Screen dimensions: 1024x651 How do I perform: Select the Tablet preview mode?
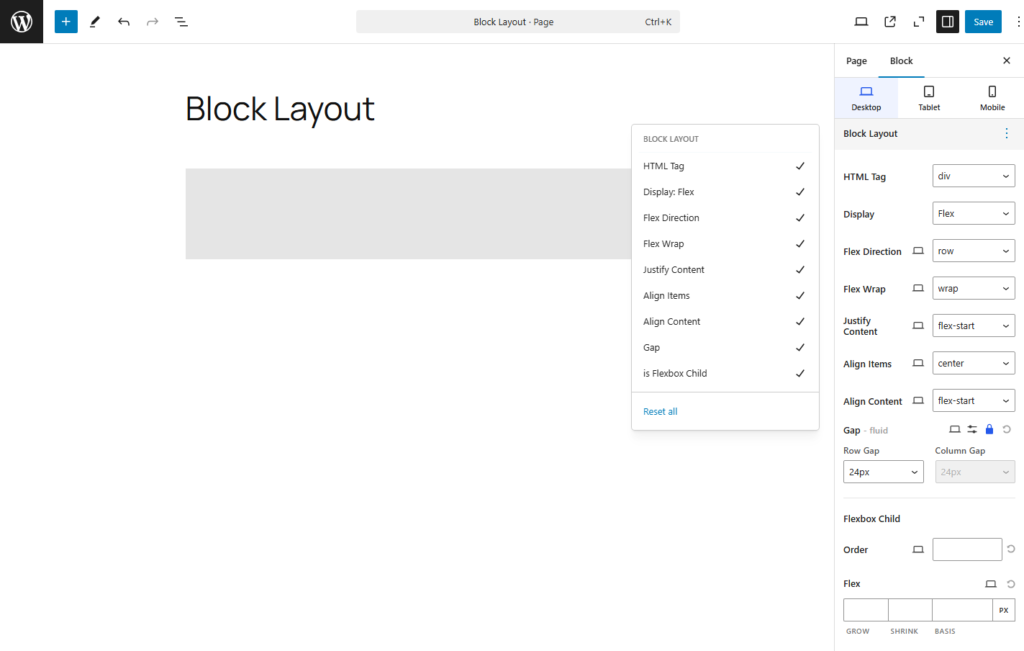tap(928, 97)
